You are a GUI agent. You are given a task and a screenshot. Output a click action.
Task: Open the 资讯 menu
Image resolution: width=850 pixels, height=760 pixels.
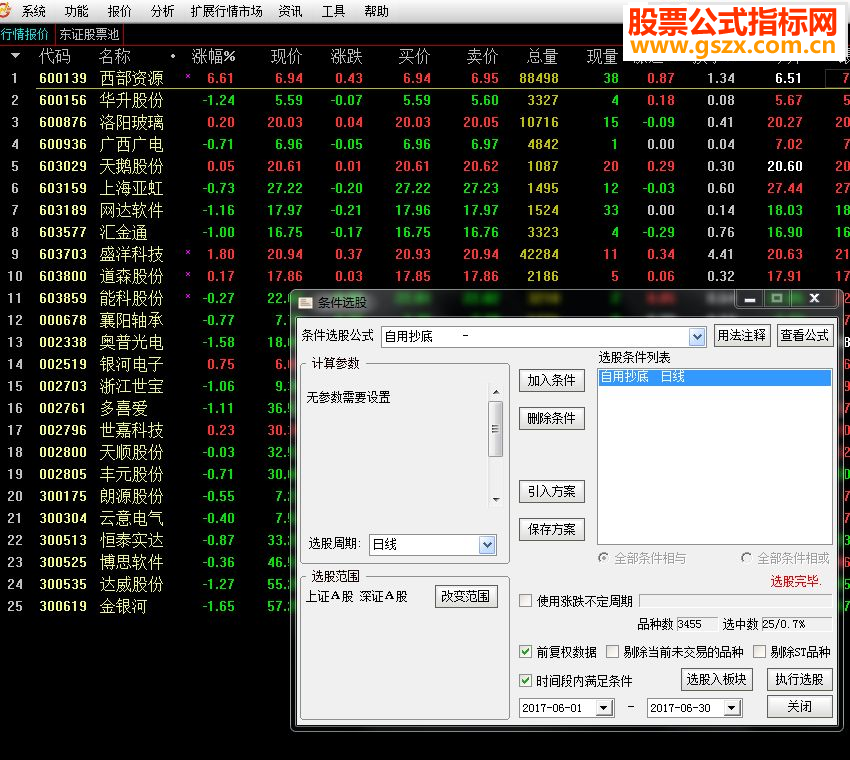point(290,11)
